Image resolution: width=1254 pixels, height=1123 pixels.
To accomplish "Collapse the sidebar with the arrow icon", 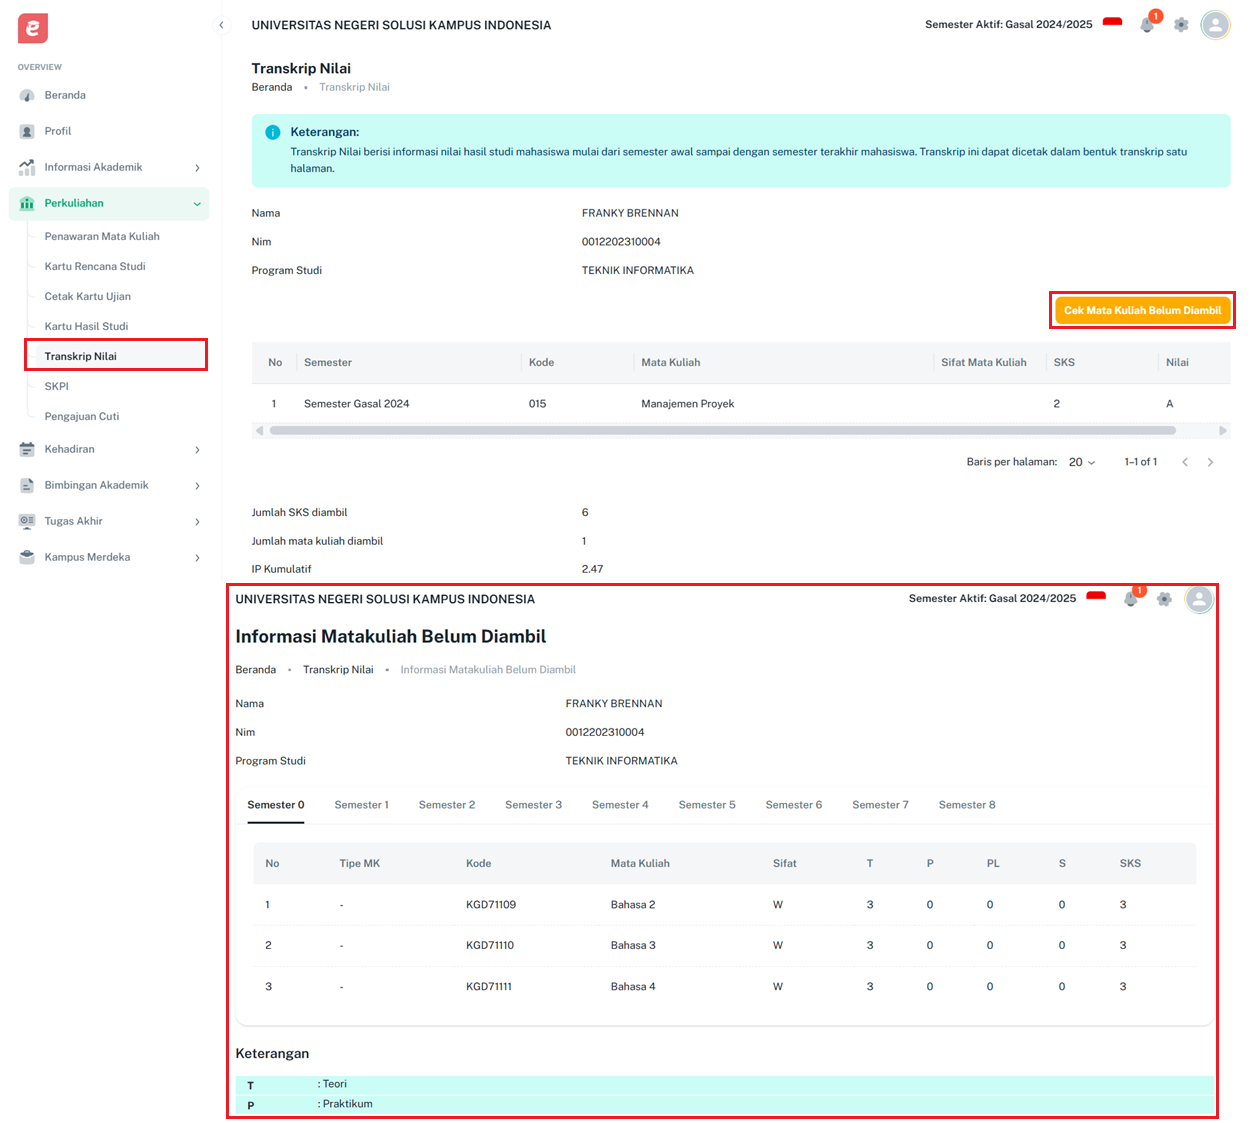I will click(x=221, y=25).
